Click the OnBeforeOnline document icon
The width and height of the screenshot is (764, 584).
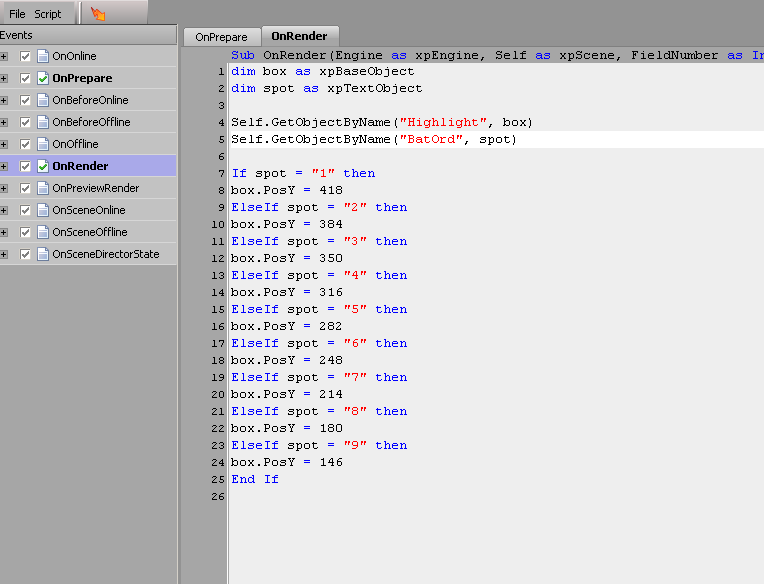(x=43, y=100)
